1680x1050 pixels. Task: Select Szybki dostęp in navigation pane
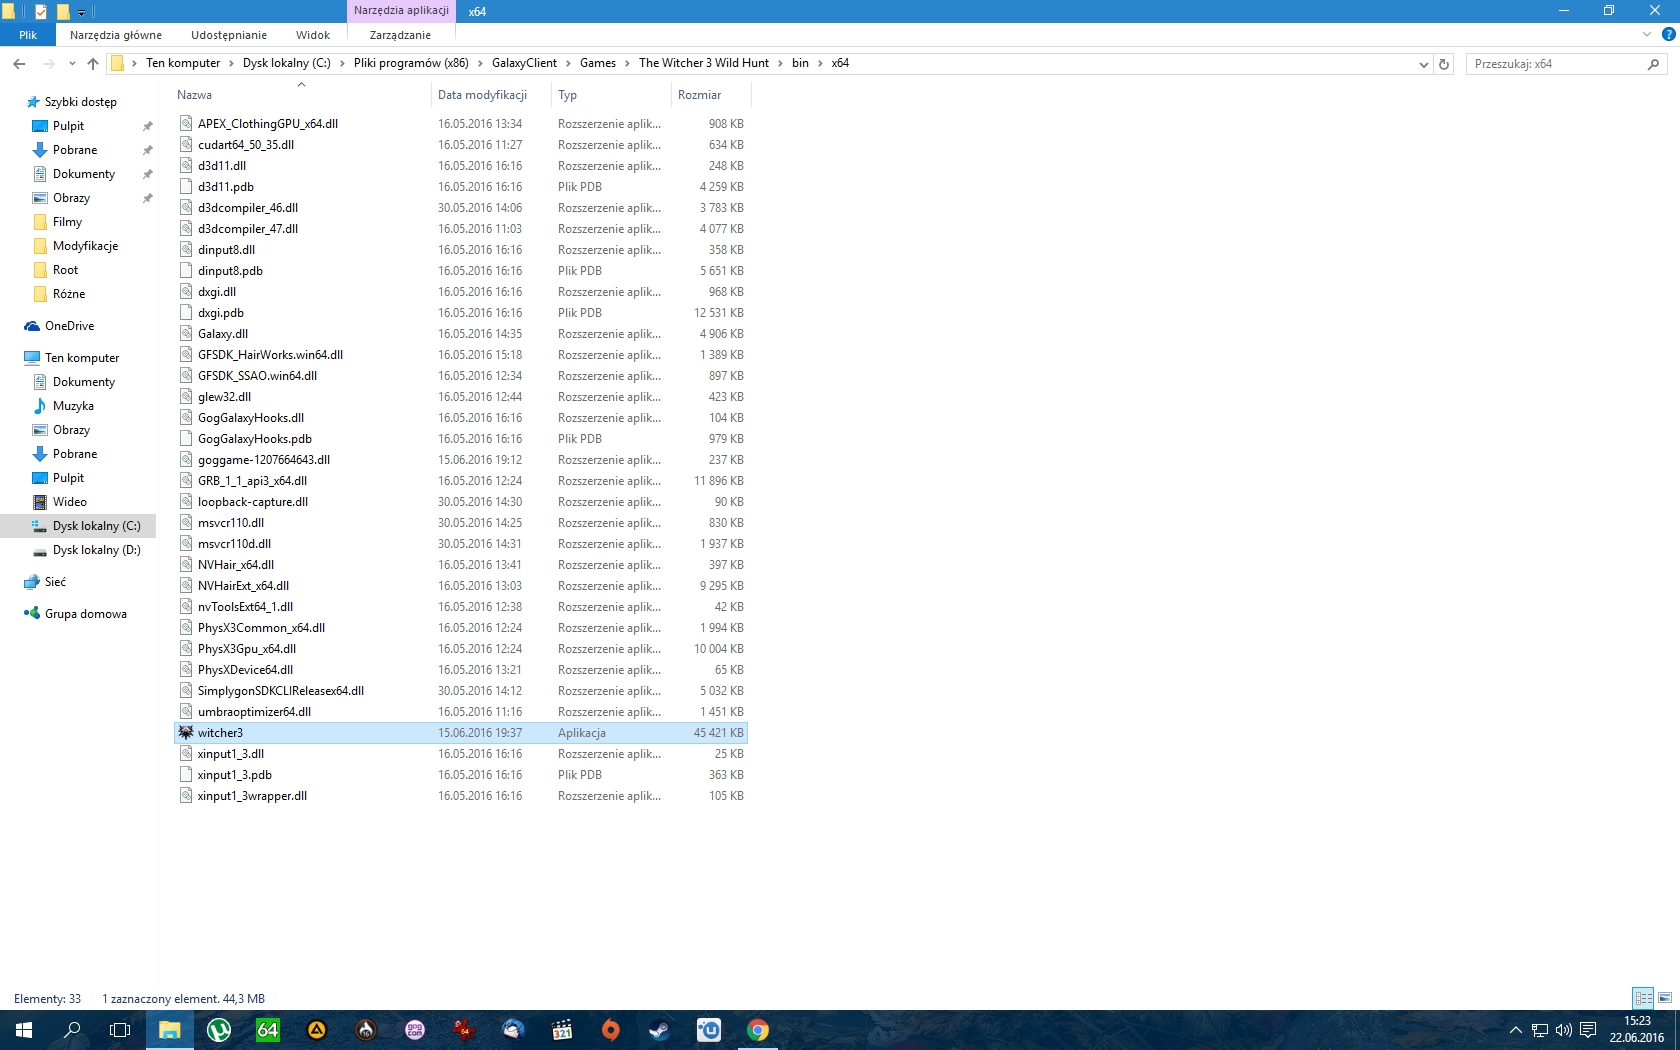click(80, 102)
